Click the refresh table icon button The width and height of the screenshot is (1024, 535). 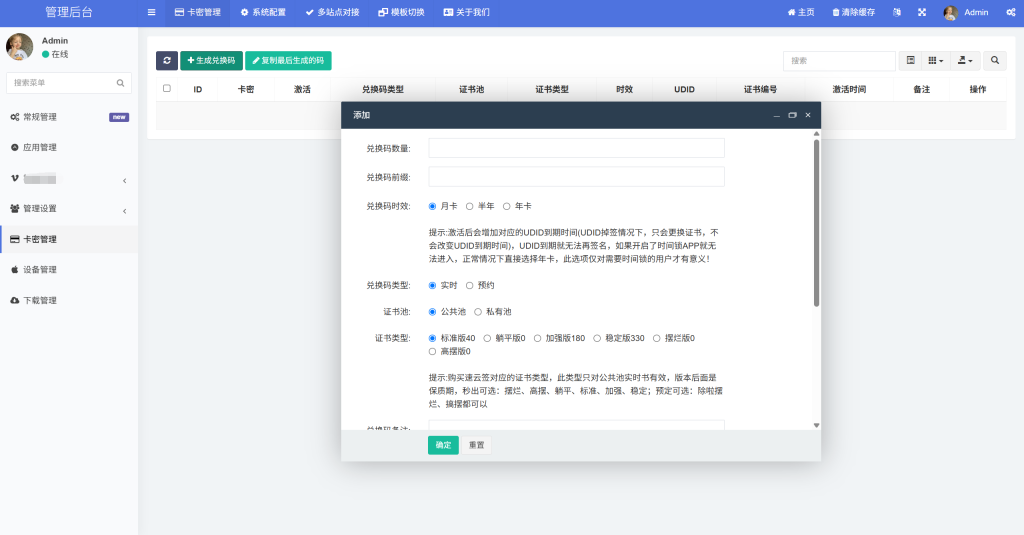pyautogui.click(x=167, y=61)
